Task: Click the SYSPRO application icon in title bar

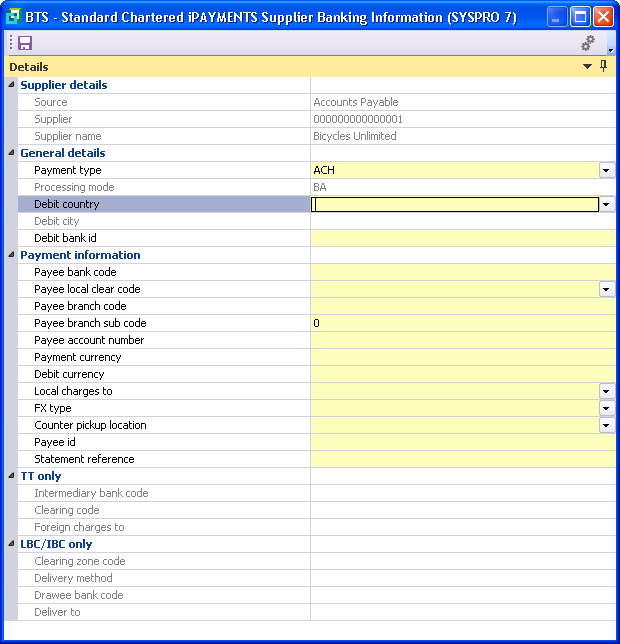Action: [13, 17]
